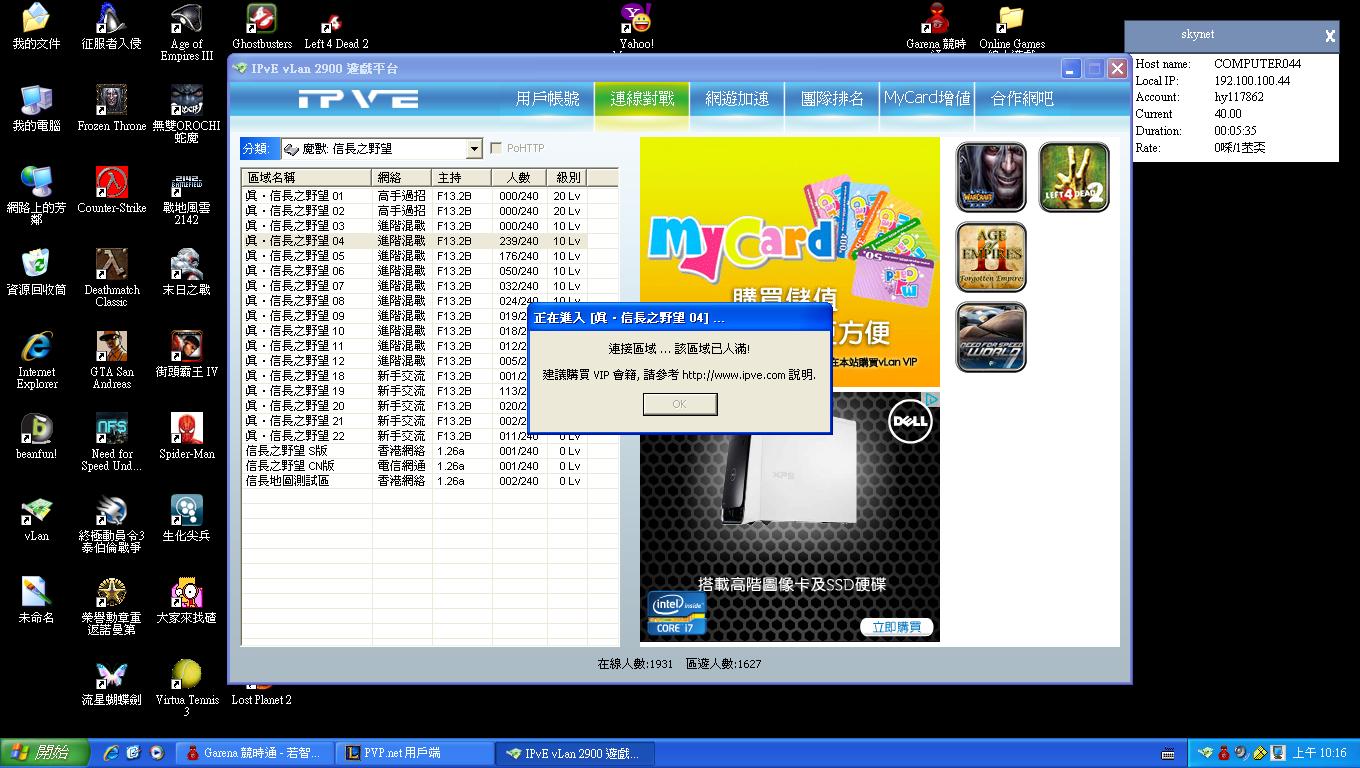This screenshot has height=768, width=1360.
Task: Launch Need for Speed World game tile
Action: pos(990,337)
